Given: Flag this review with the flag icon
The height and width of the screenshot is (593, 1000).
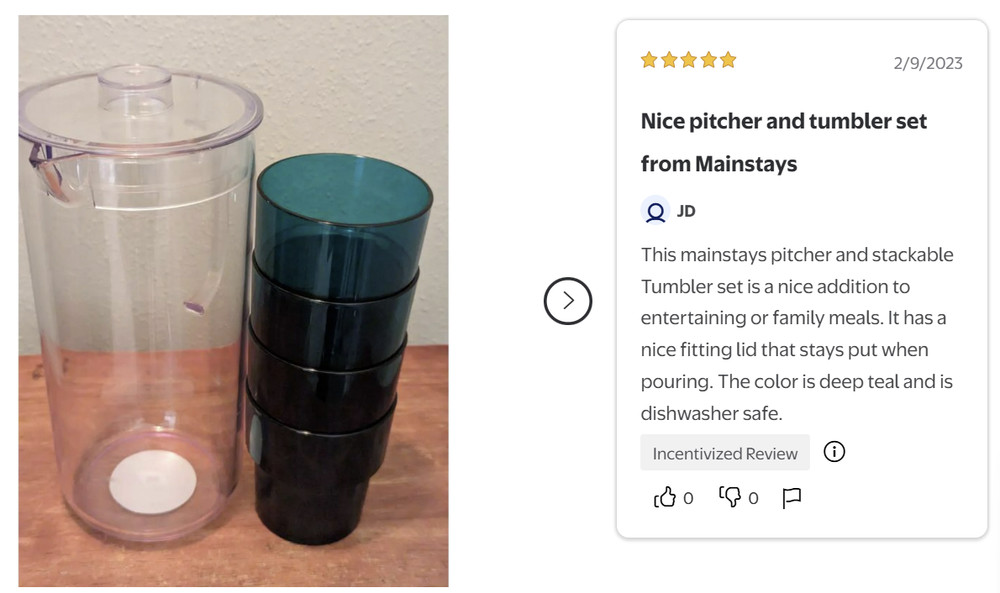Looking at the screenshot, I should (x=792, y=497).
